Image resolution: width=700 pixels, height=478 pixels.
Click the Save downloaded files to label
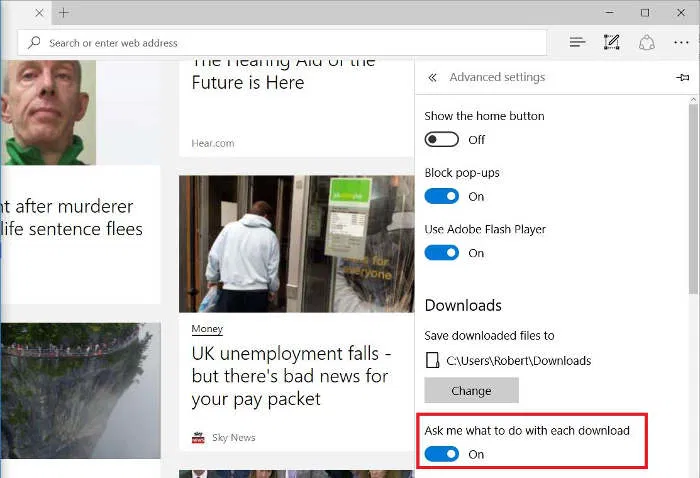489,335
